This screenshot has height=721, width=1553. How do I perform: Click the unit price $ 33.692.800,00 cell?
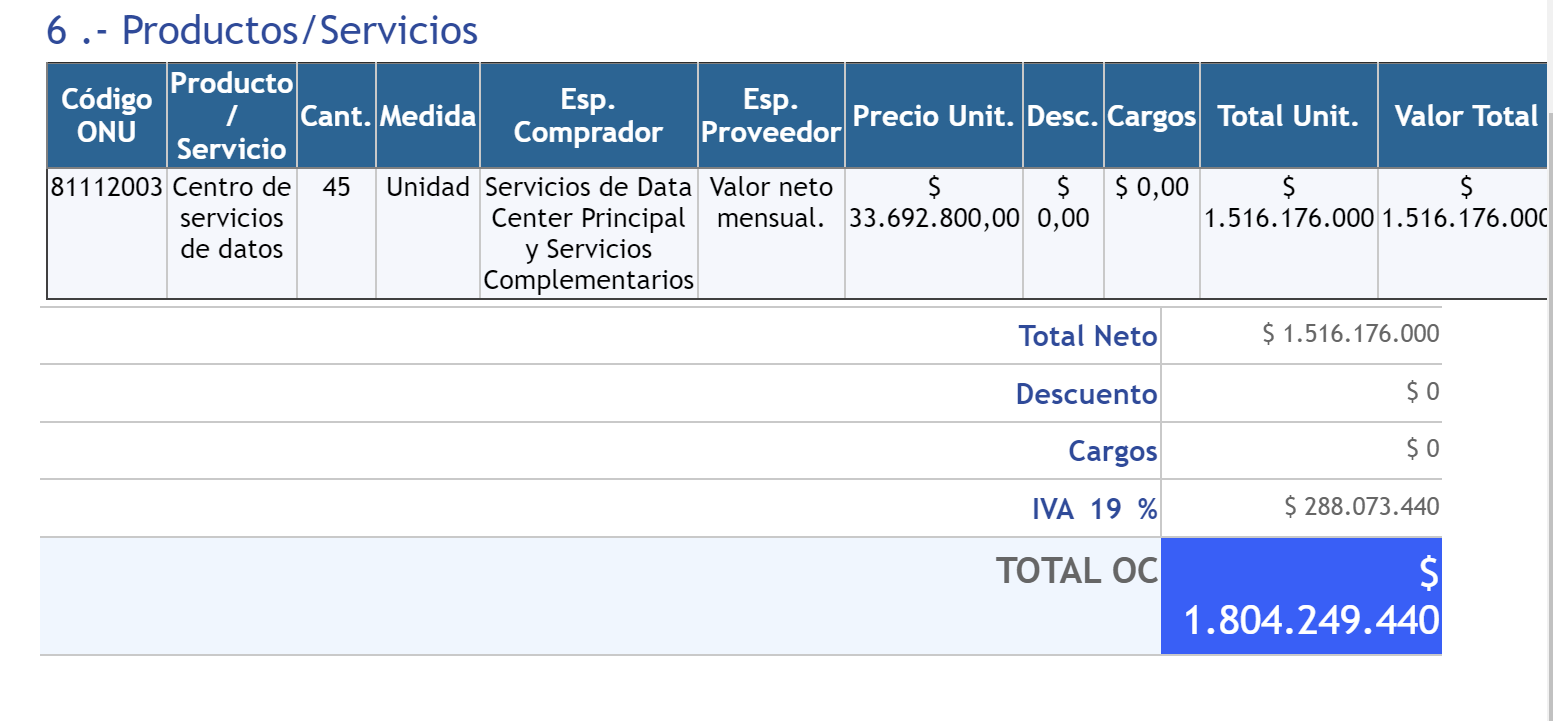pos(934,203)
